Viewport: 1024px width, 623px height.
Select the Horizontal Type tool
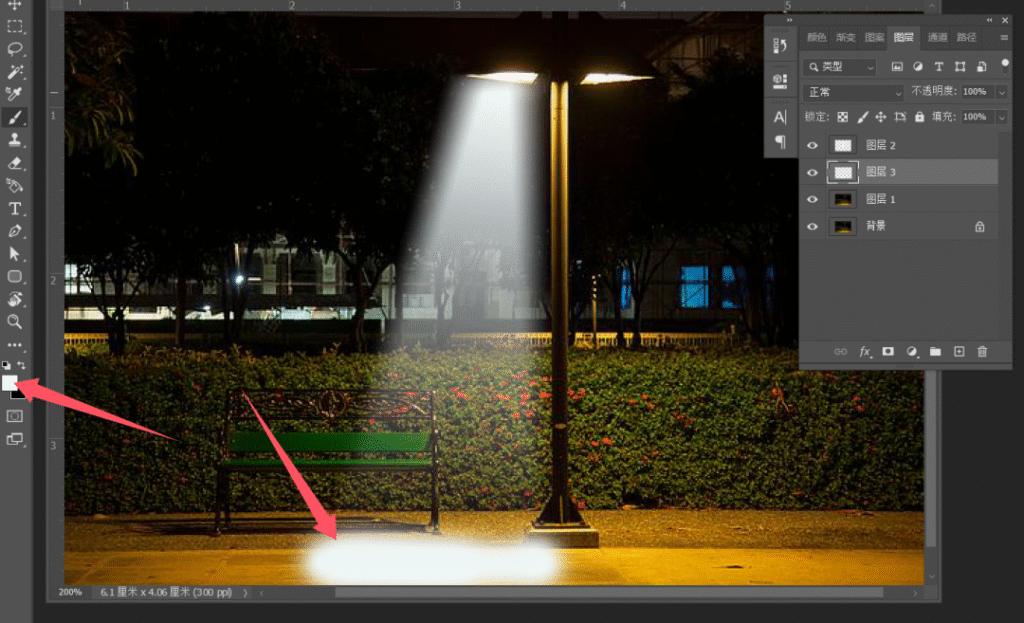pos(14,208)
